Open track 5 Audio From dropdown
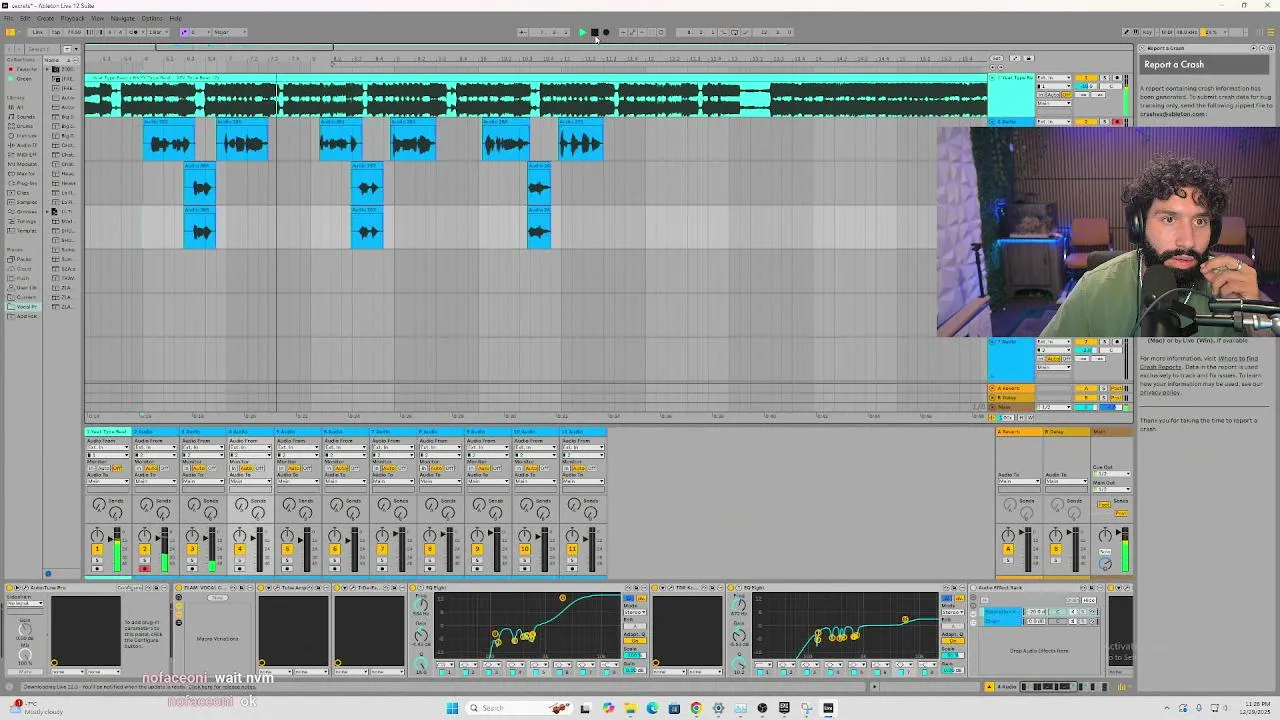 coord(297,447)
